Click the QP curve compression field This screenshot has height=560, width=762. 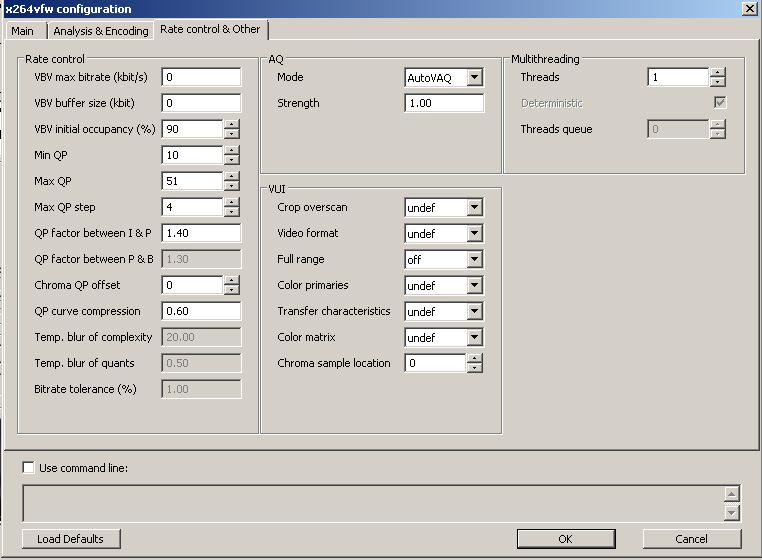pos(201,311)
